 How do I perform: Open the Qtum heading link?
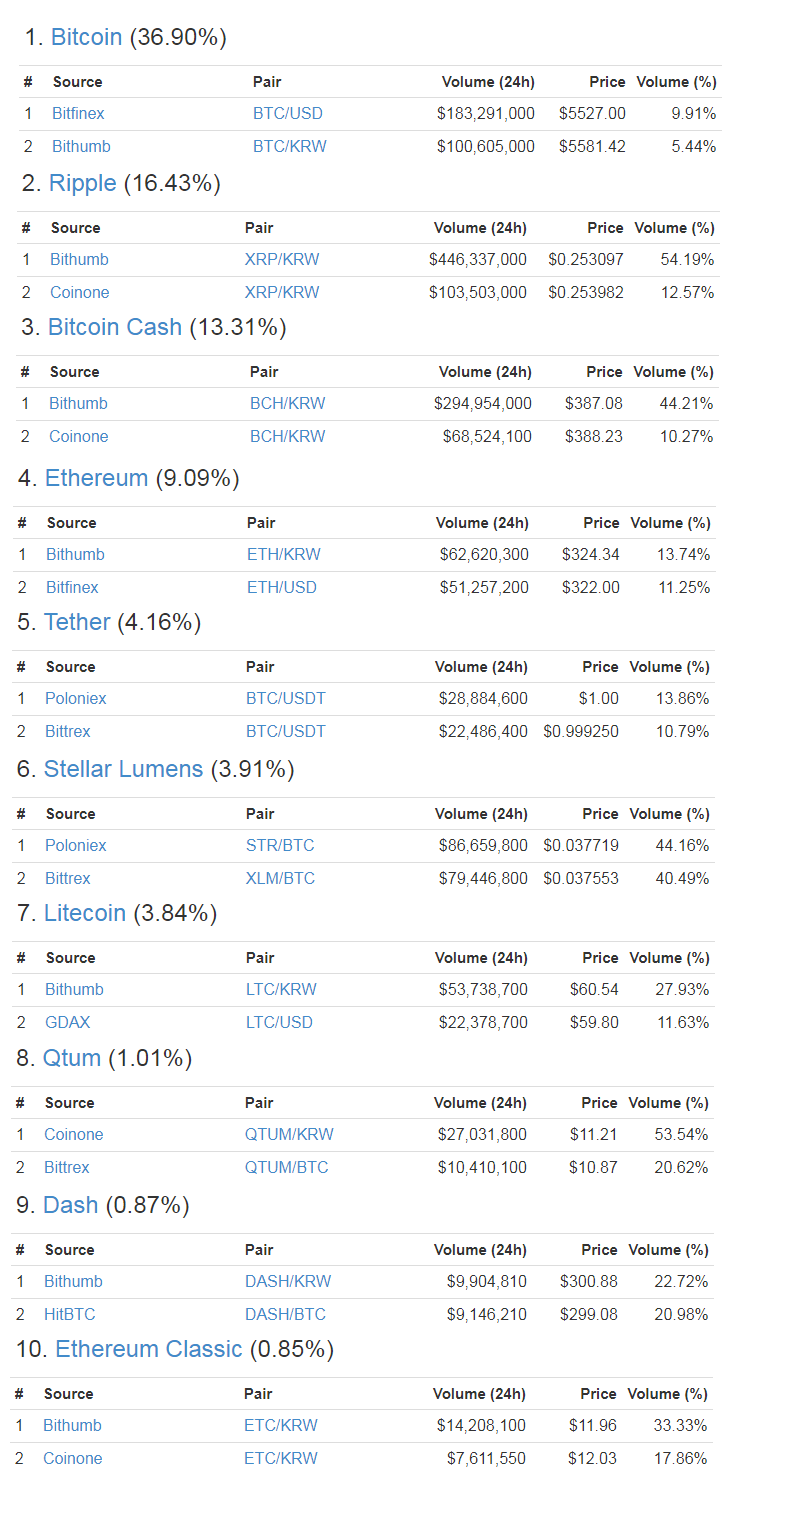click(x=72, y=1059)
